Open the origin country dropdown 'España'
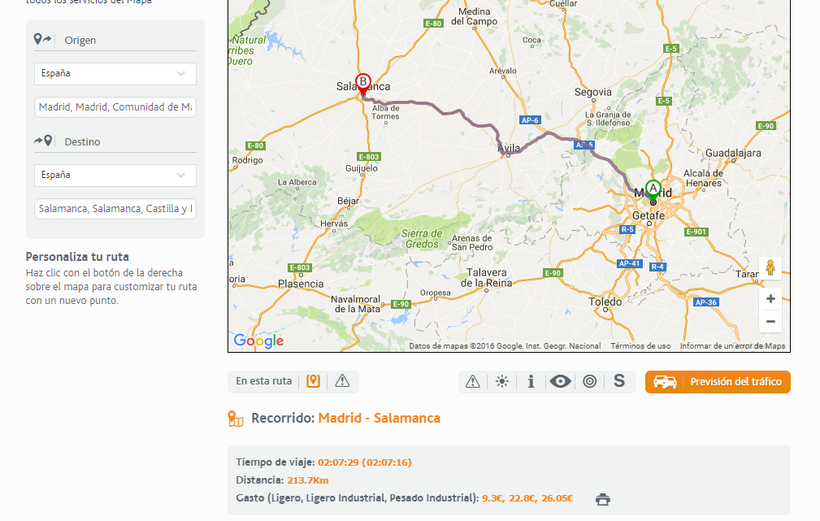Image resolution: width=820 pixels, height=521 pixels. 115,74
